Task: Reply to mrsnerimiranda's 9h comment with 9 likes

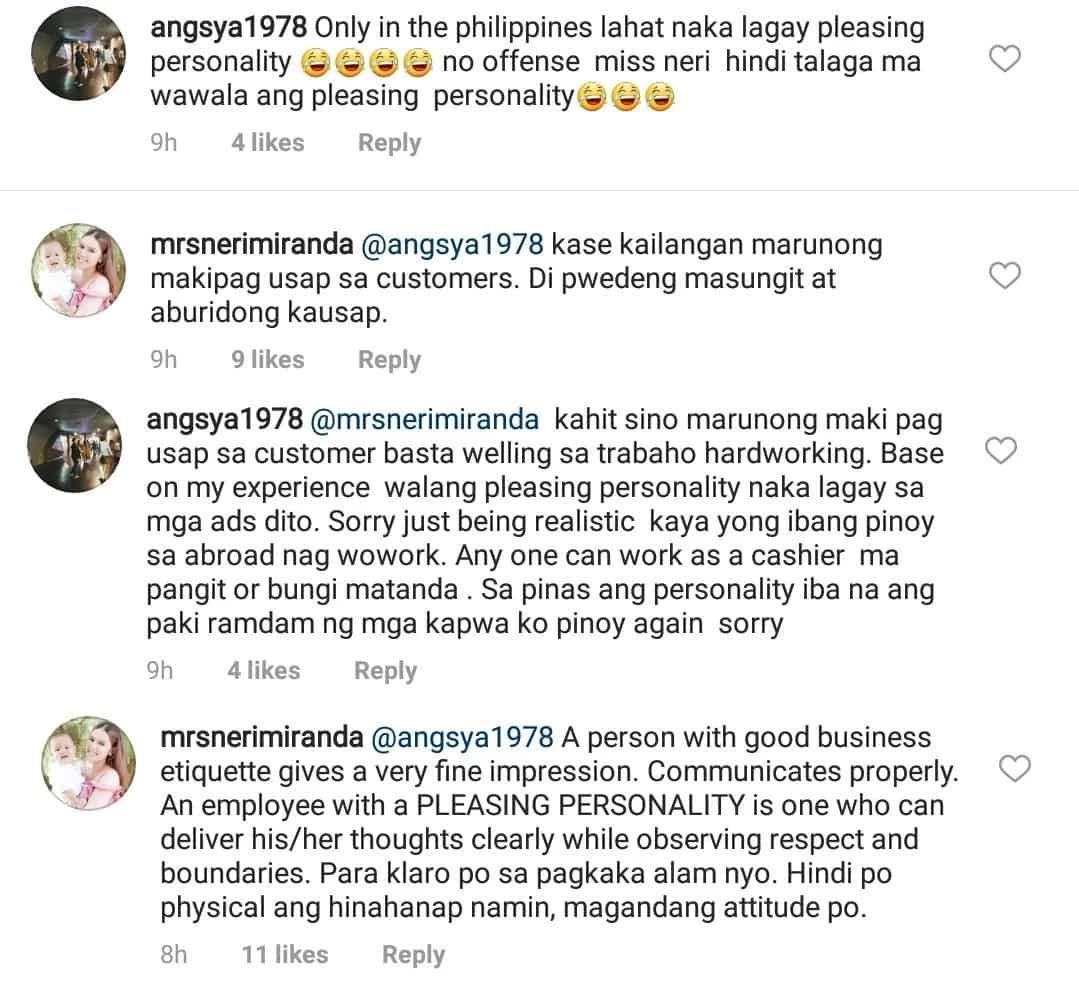Action: pos(389,359)
